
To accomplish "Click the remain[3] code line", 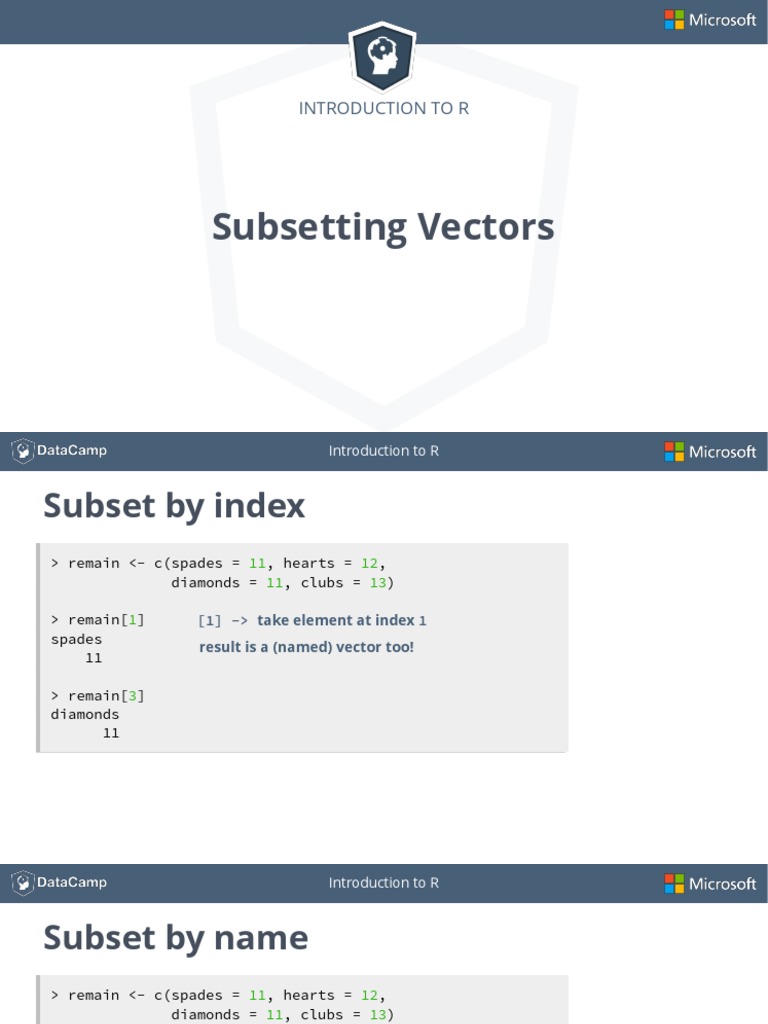I will 98,696.
